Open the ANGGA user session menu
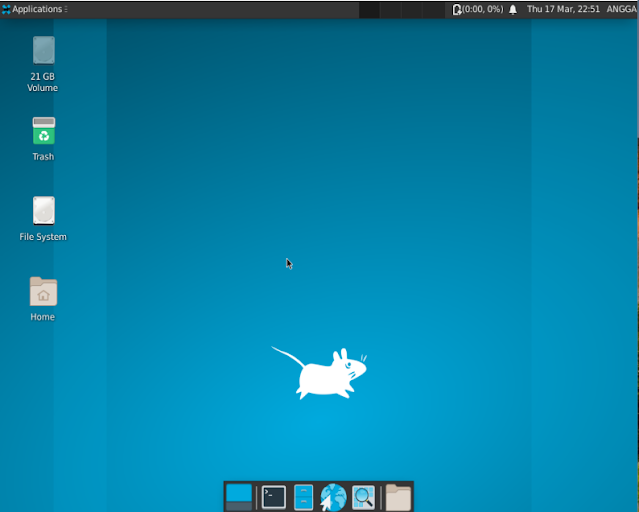Screen dimensions: 639x512 click(621, 9)
